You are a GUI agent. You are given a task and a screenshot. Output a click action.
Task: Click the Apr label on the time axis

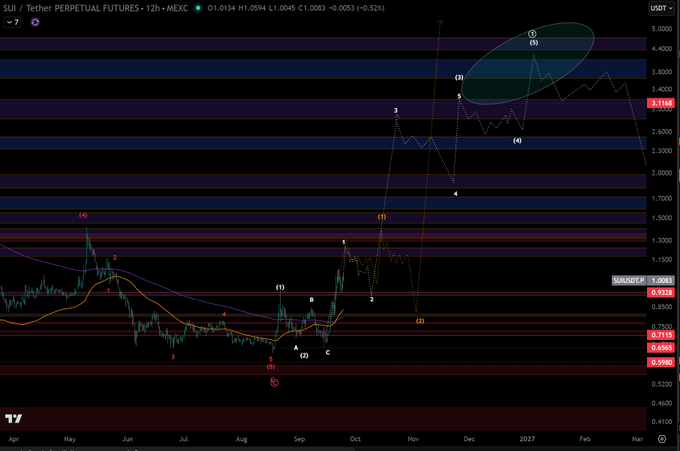coord(13,439)
